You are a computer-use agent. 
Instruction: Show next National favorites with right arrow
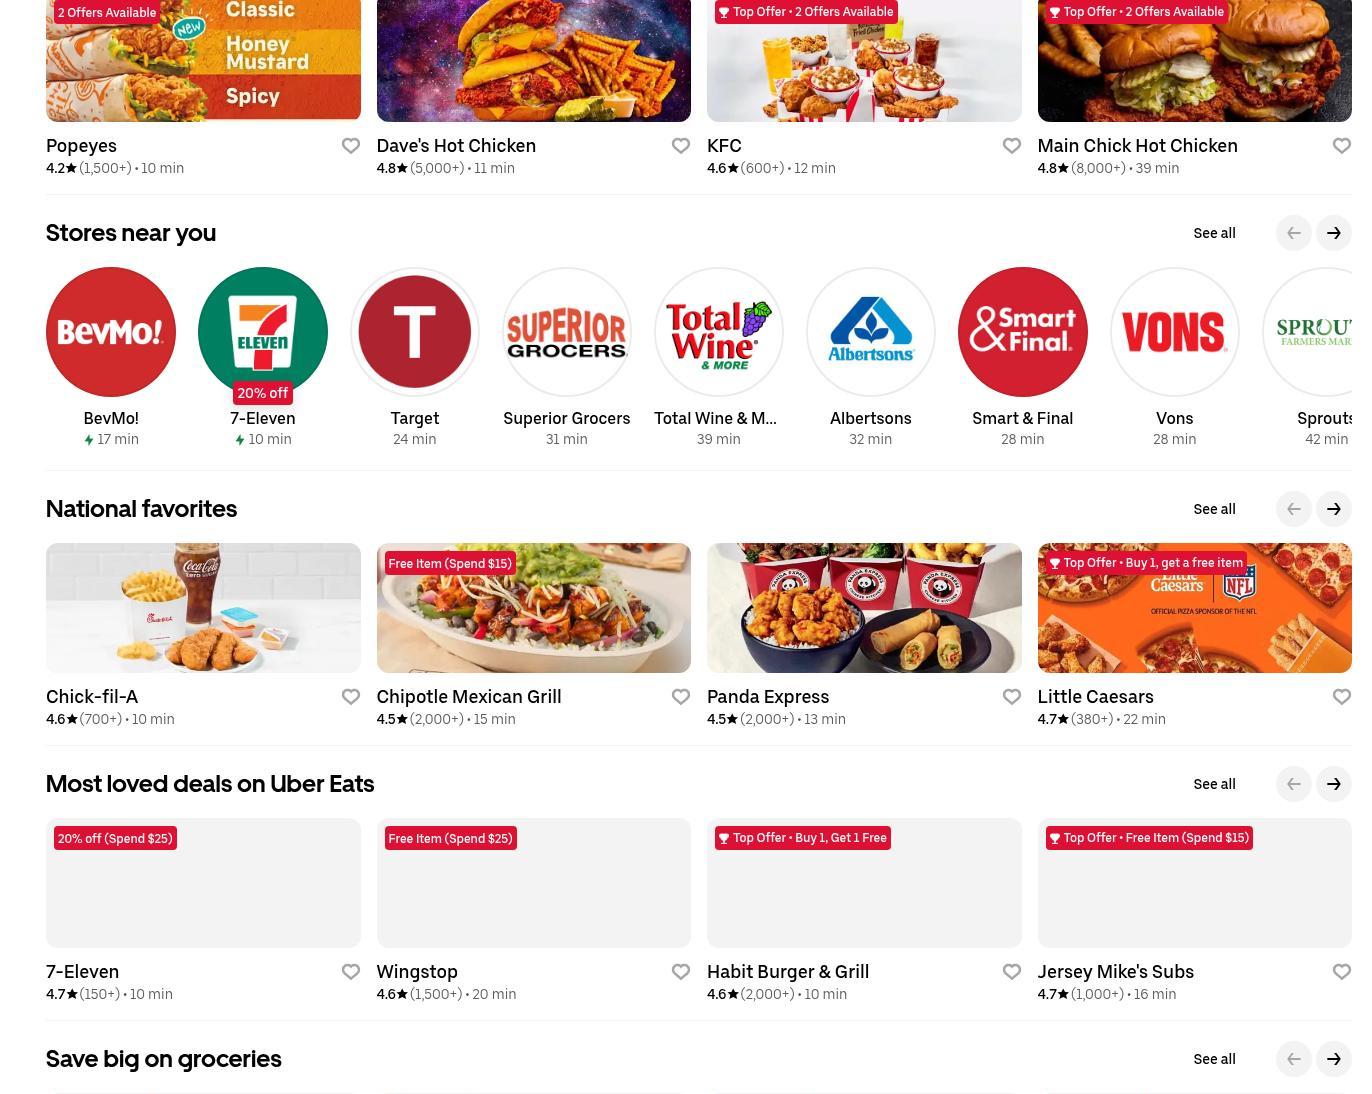(x=1334, y=509)
